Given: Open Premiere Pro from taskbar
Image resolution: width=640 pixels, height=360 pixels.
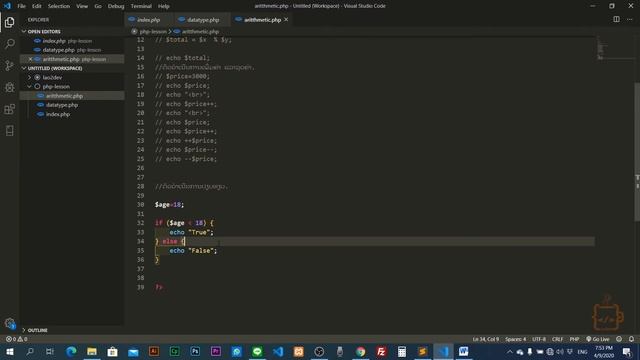Looking at the screenshot, I should (x=216, y=351).
